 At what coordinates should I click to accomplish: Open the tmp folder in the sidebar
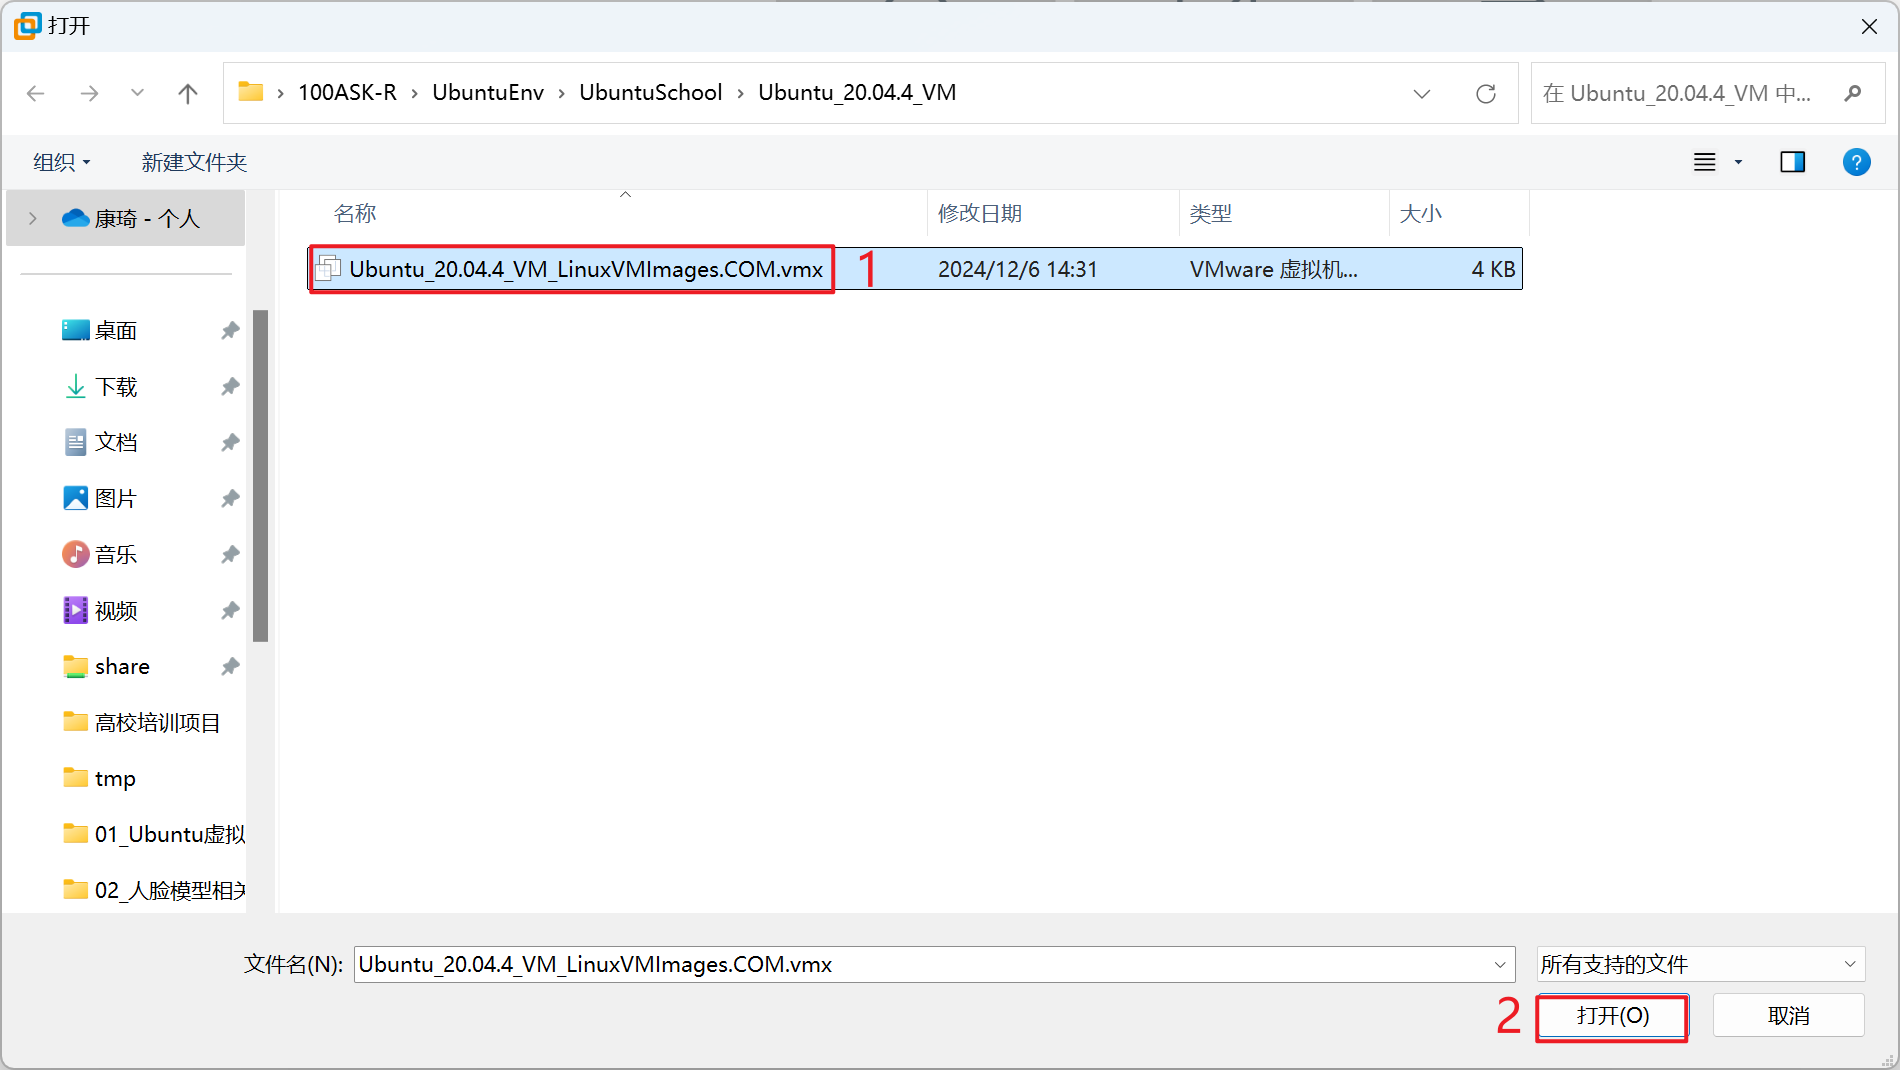[115, 778]
